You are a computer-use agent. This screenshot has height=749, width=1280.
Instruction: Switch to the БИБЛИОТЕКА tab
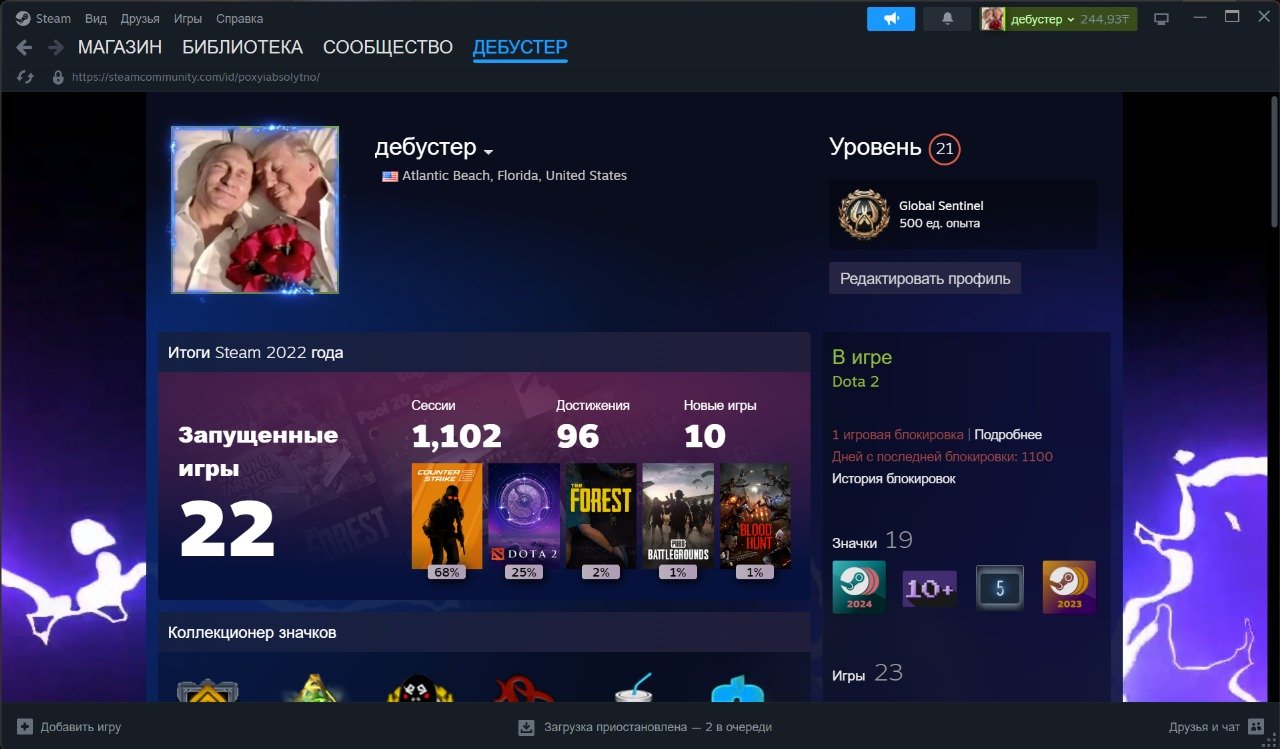[x=242, y=47]
